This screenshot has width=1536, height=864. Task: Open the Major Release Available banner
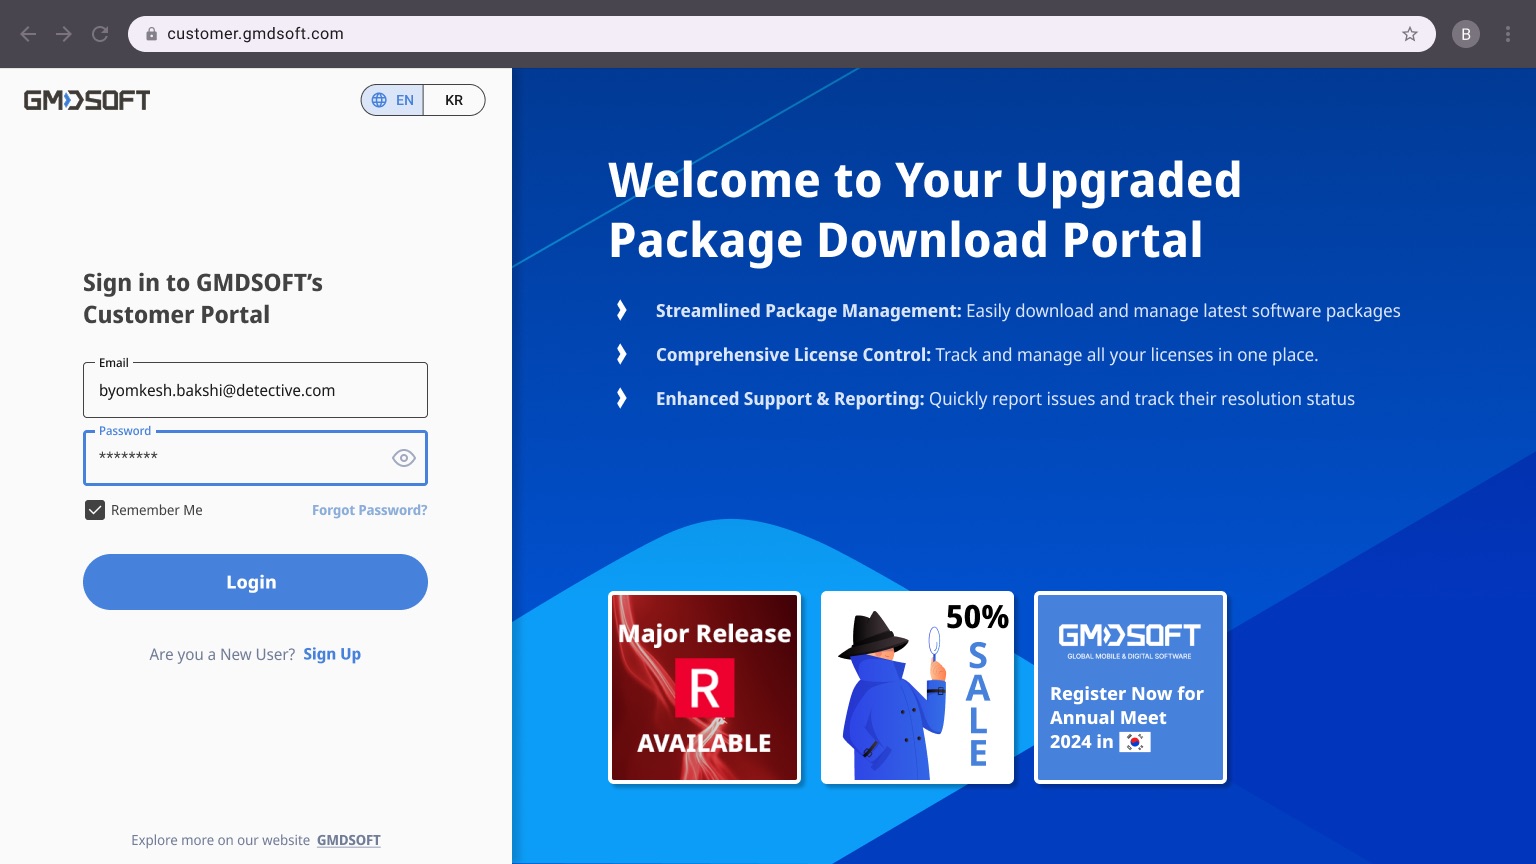[705, 687]
